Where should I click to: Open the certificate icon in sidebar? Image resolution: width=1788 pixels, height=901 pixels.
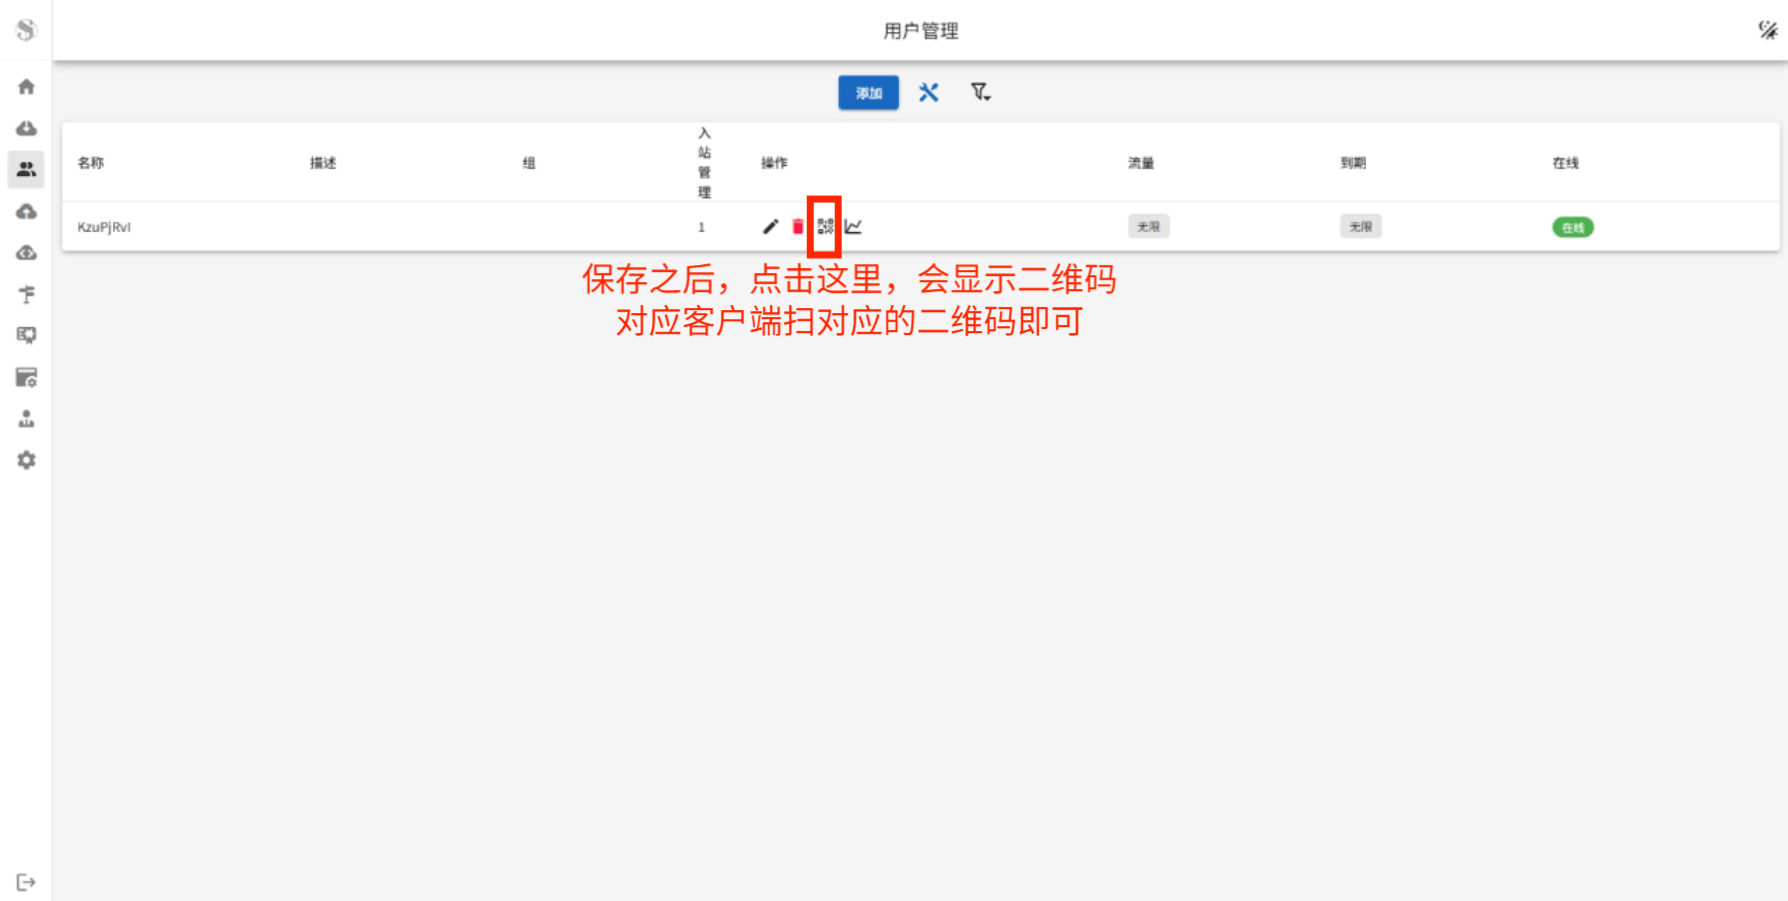click(27, 336)
